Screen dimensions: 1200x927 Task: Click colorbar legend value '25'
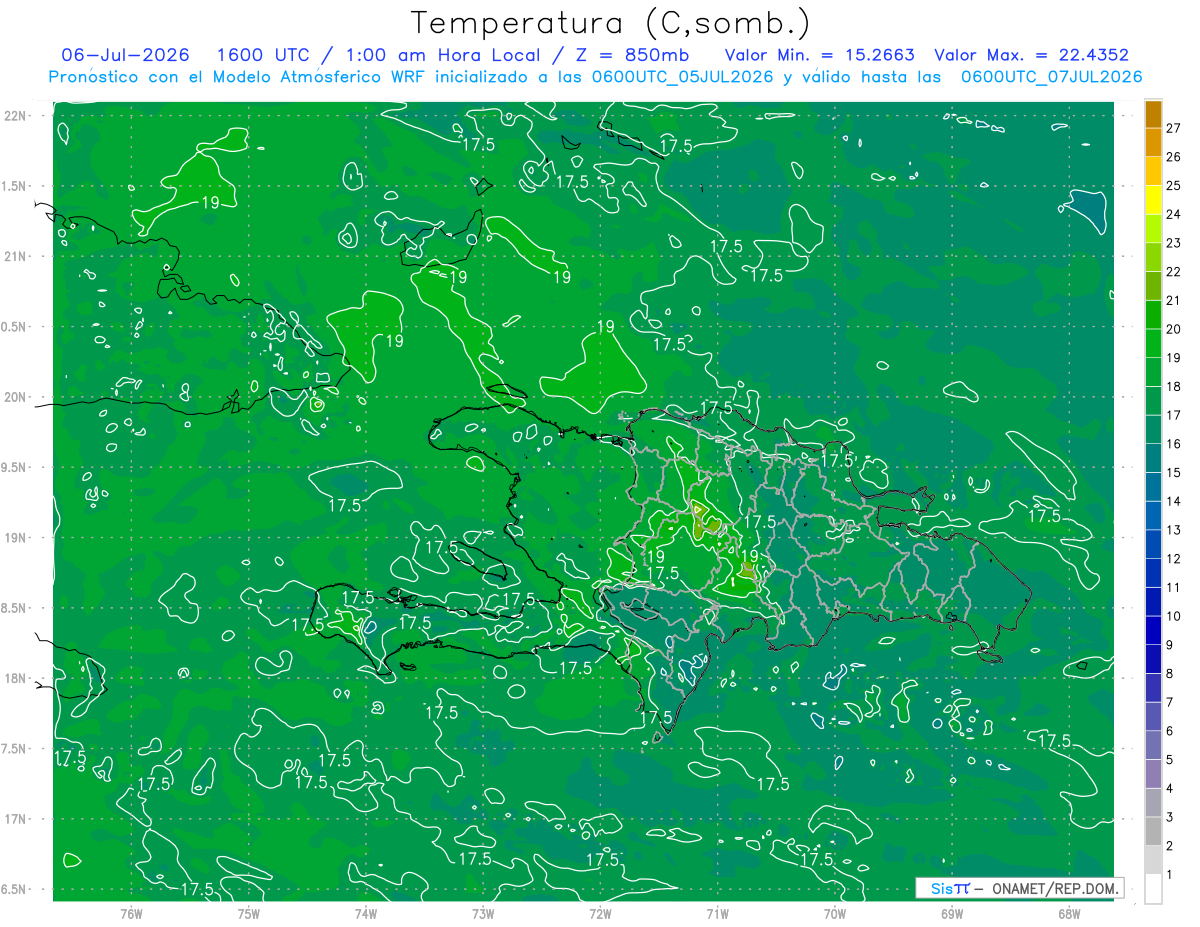(x=1174, y=186)
